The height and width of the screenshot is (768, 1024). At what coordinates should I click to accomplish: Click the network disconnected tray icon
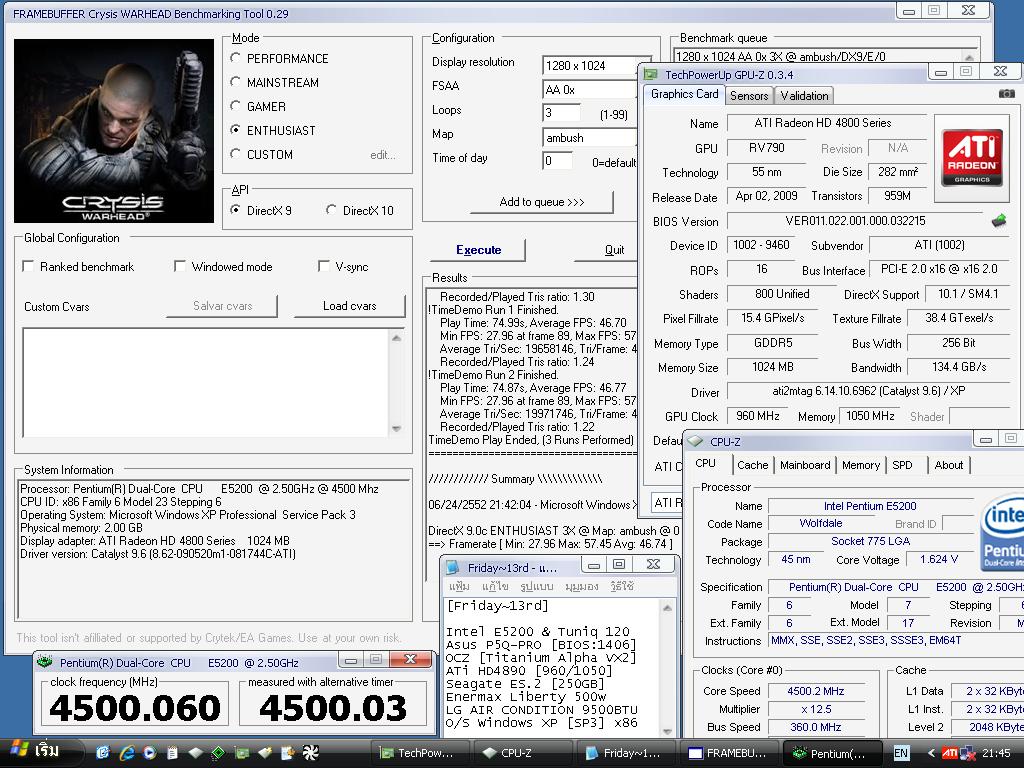[x=967, y=753]
